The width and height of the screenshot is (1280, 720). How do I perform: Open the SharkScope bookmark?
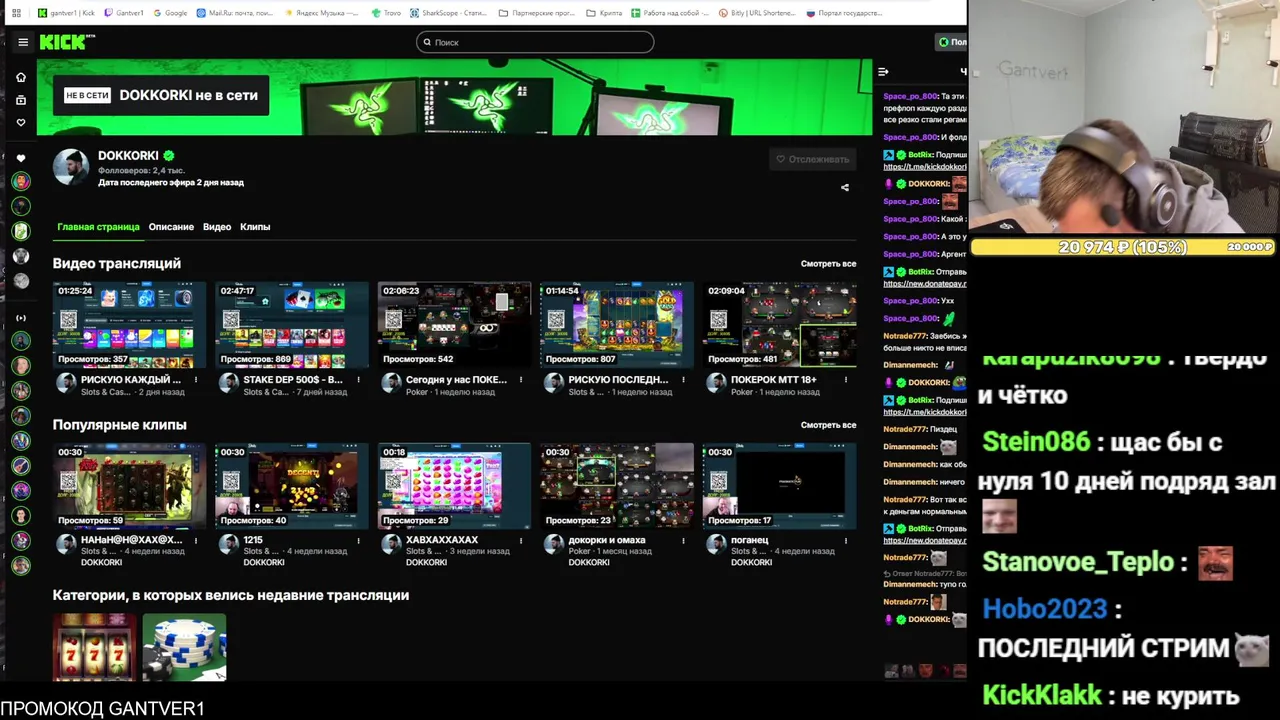(x=449, y=13)
